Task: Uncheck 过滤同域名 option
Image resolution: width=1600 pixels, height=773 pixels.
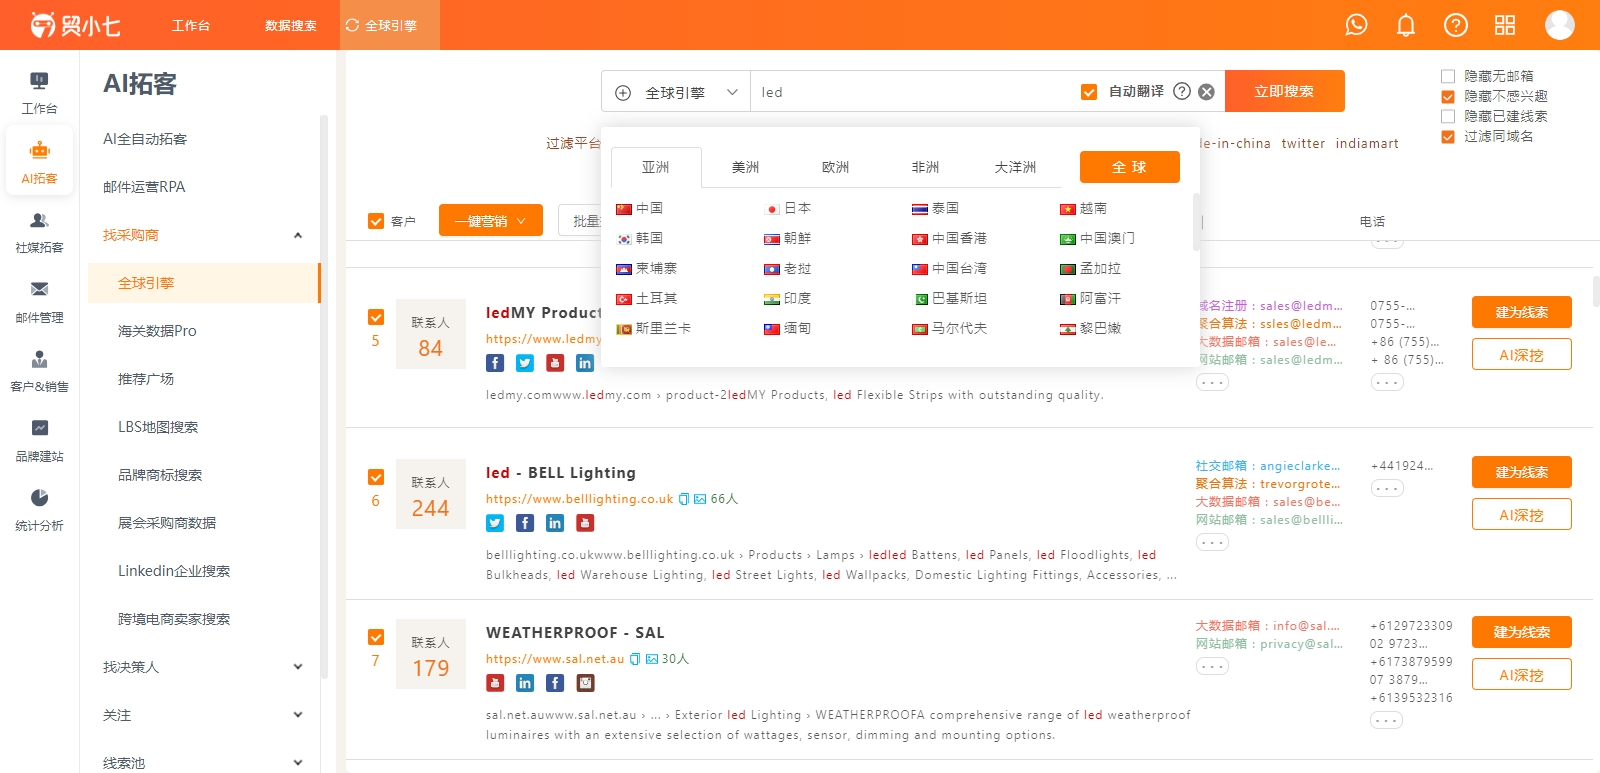Action: point(1448,136)
